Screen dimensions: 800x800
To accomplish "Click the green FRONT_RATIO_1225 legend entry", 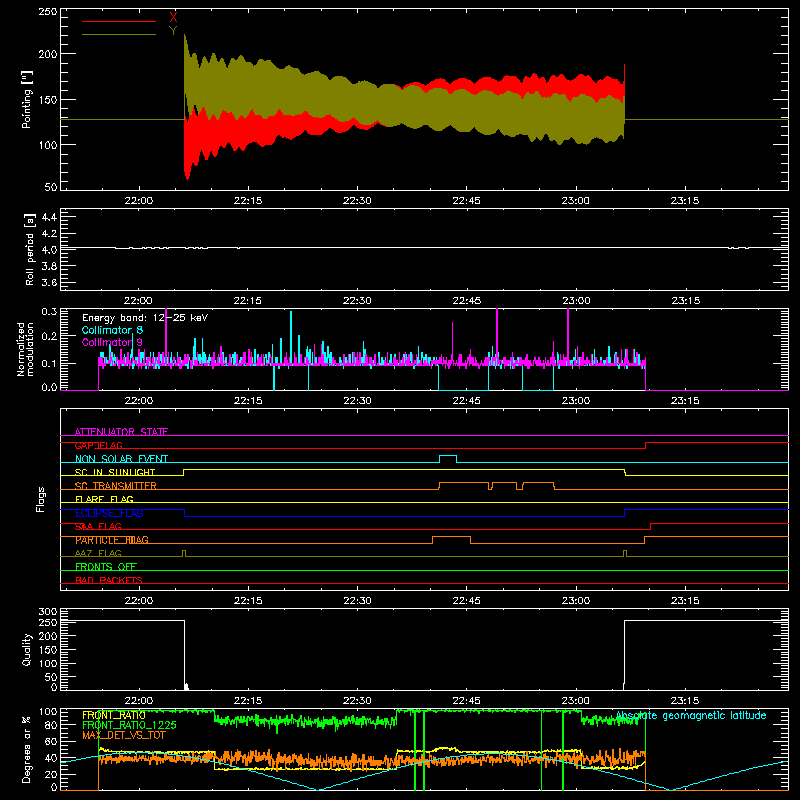I will [129, 725].
